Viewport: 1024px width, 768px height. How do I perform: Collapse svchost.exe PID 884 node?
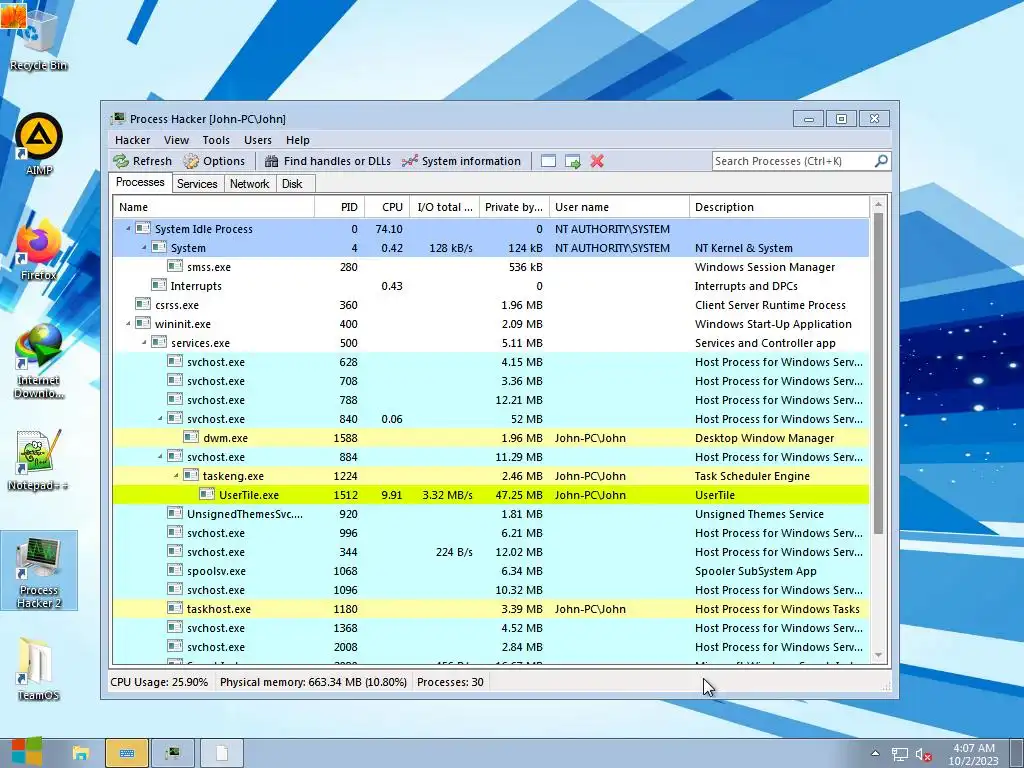coord(160,456)
